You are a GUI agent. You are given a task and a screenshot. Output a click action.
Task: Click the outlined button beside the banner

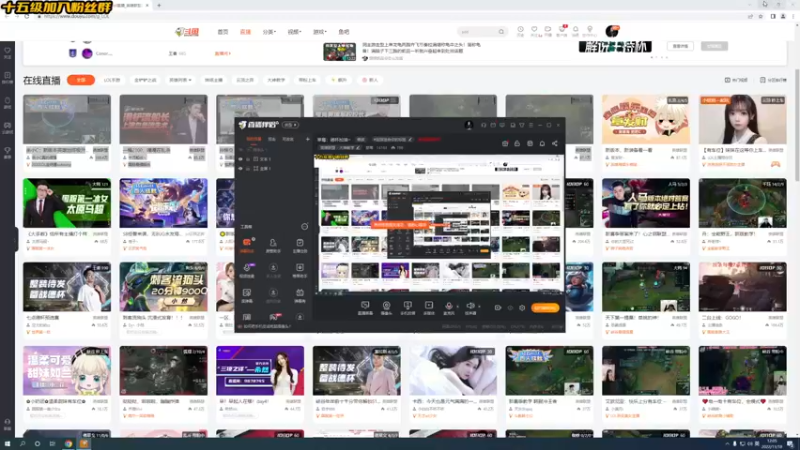[x=680, y=46]
